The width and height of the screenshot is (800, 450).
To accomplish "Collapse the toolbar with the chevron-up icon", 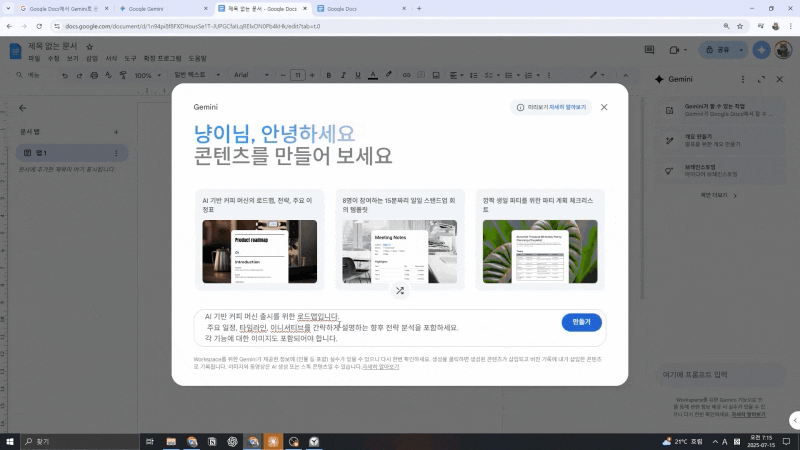I will (626, 76).
